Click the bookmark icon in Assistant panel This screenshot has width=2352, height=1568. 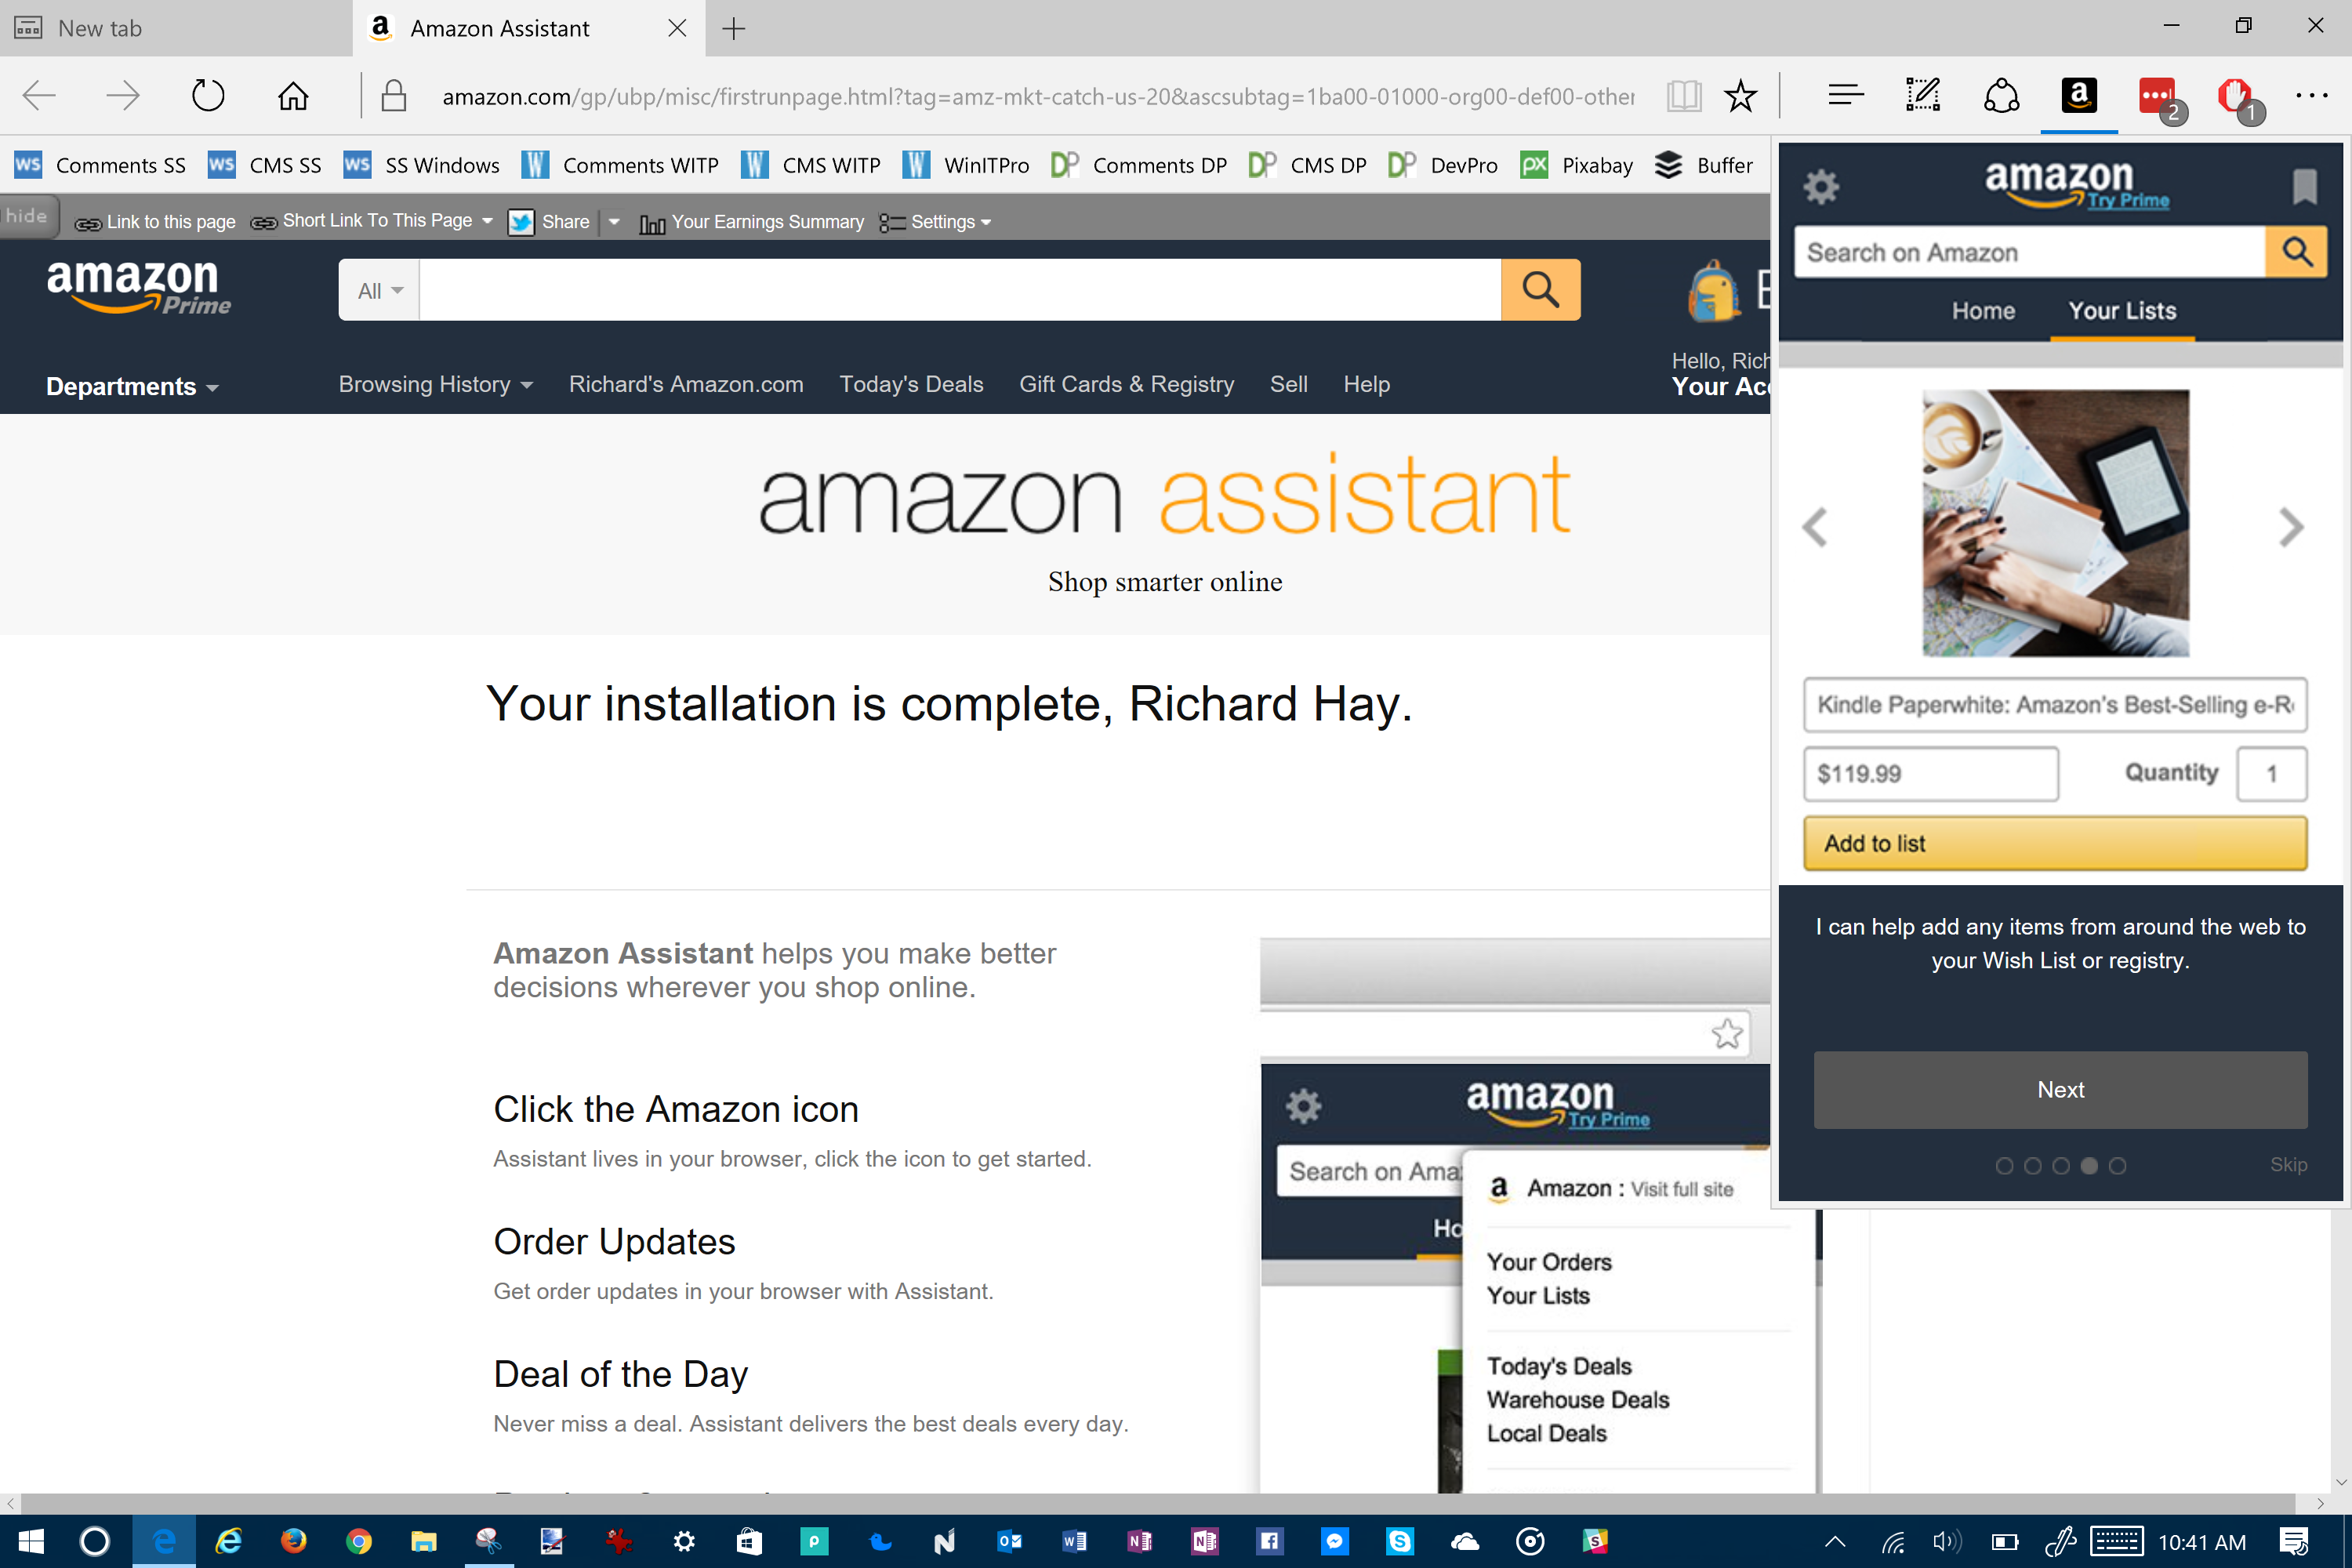[x=2304, y=186]
